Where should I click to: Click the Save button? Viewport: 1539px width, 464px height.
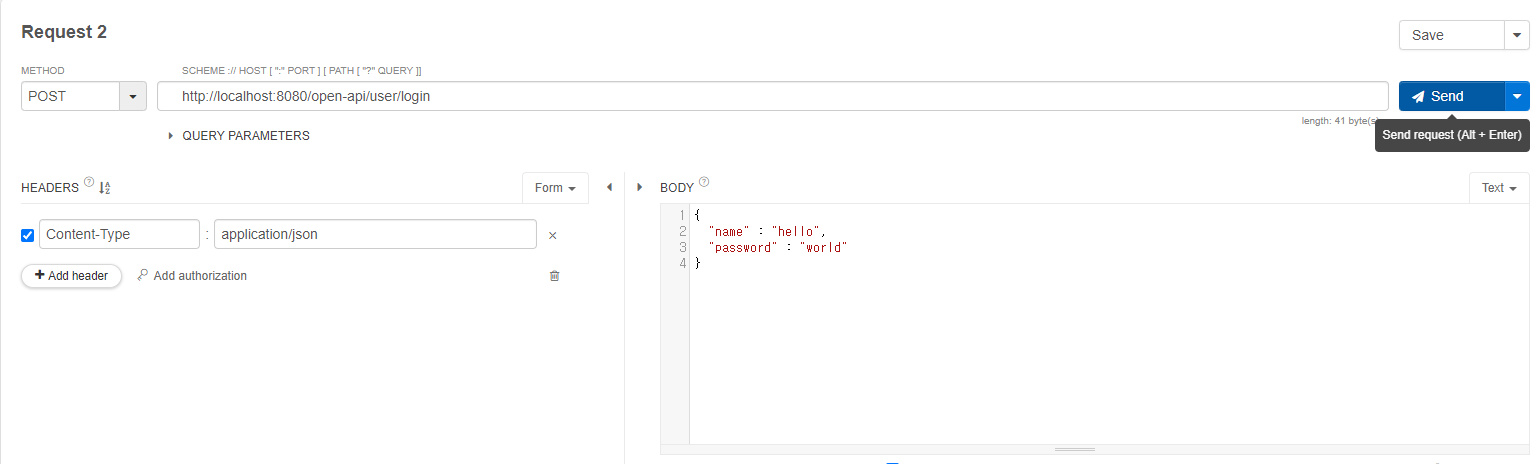(1451, 35)
